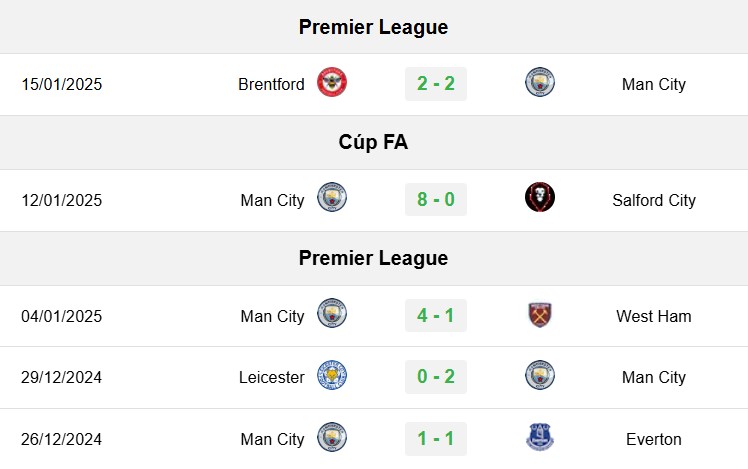Click the Everton club crest
The image size is (748, 469).
click(x=540, y=437)
